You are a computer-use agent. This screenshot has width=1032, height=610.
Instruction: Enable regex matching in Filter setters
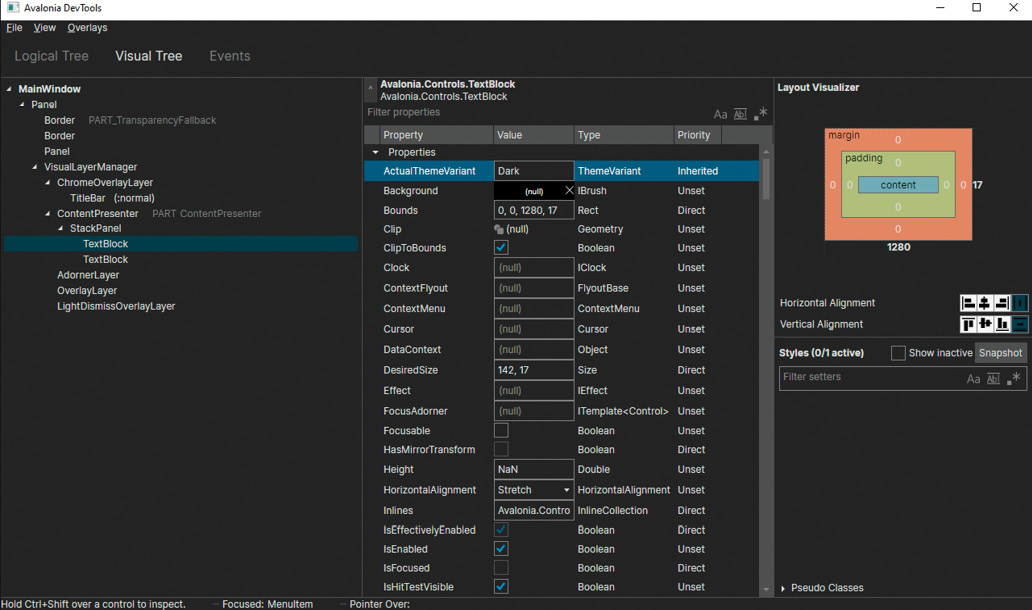click(1014, 378)
